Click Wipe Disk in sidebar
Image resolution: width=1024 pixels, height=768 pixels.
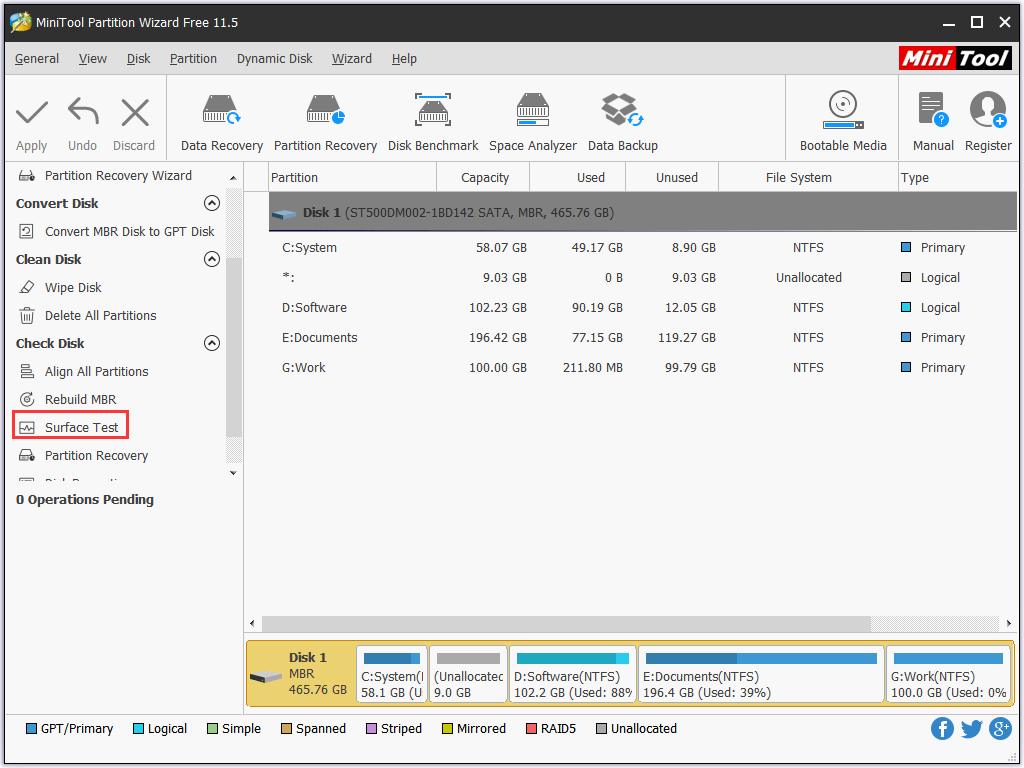tap(73, 288)
